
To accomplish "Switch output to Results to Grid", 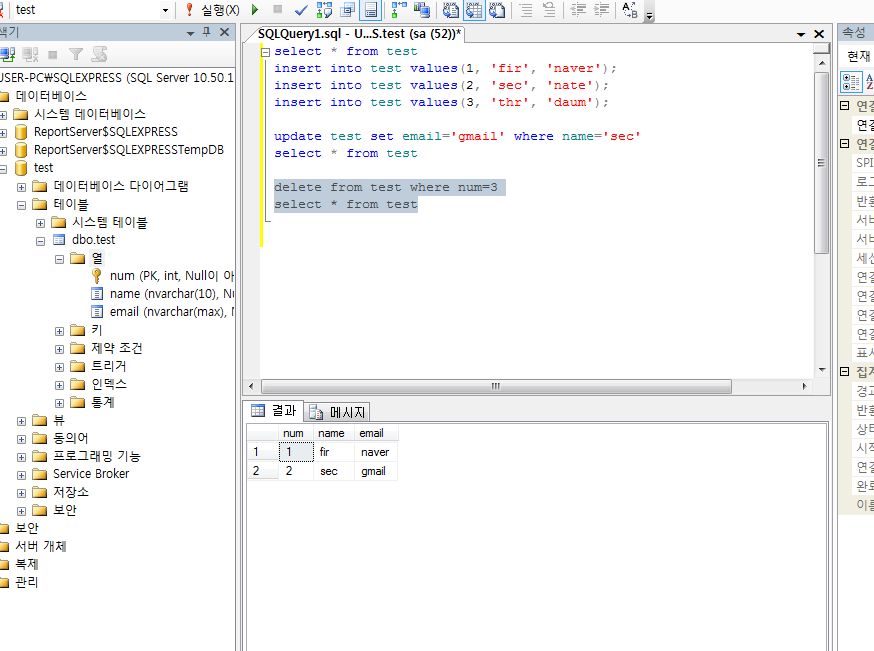I will coord(474,9).
